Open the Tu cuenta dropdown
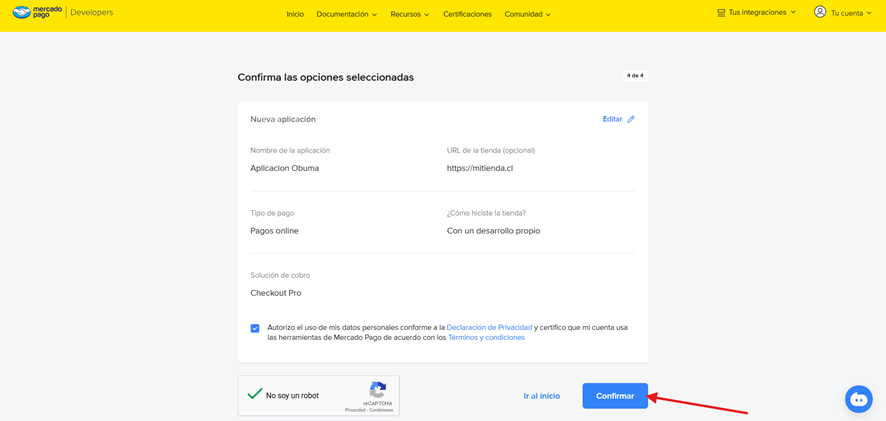 [x=851, y=13]
